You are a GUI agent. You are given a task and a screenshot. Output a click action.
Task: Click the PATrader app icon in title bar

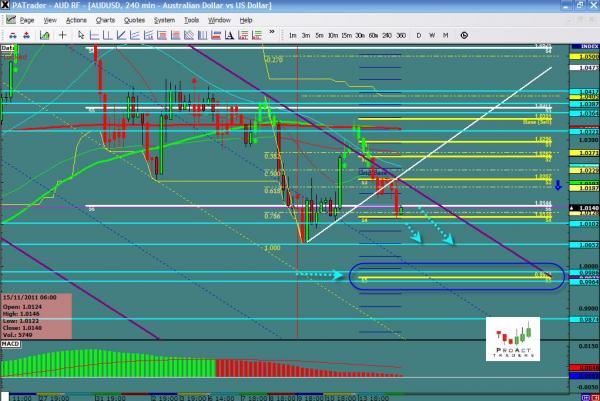click(8, 6)
